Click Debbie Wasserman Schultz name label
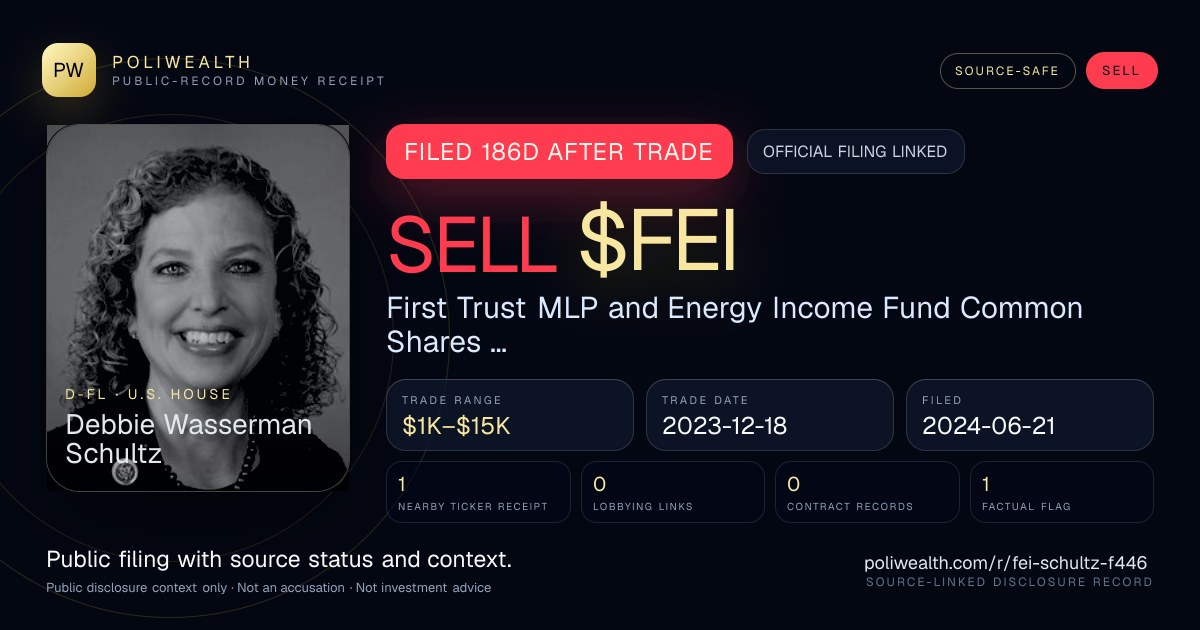The width and height of the screenshot is (1200, 630). click(189, 439)
